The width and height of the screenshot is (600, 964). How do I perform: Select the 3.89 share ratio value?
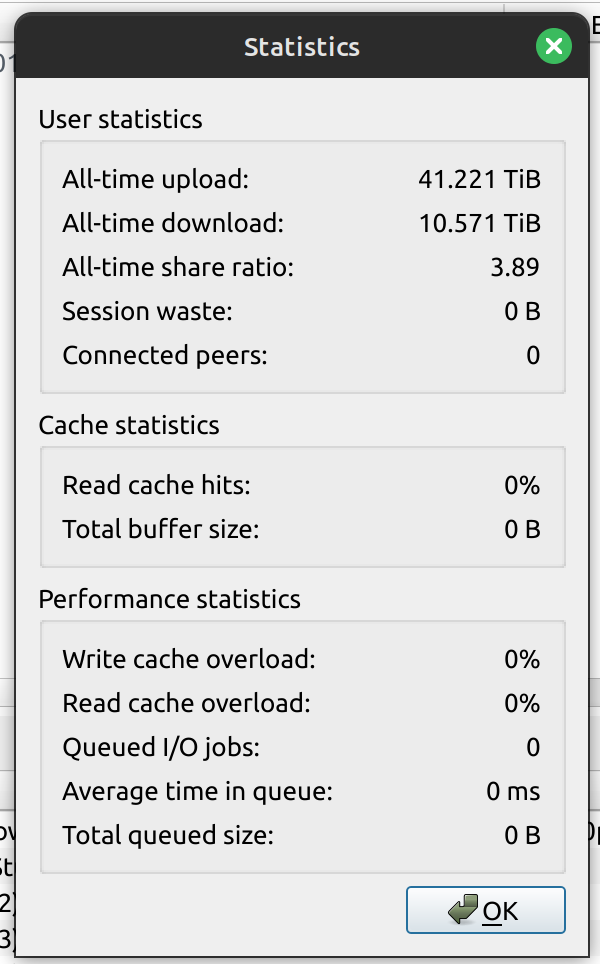click(515, 267)
